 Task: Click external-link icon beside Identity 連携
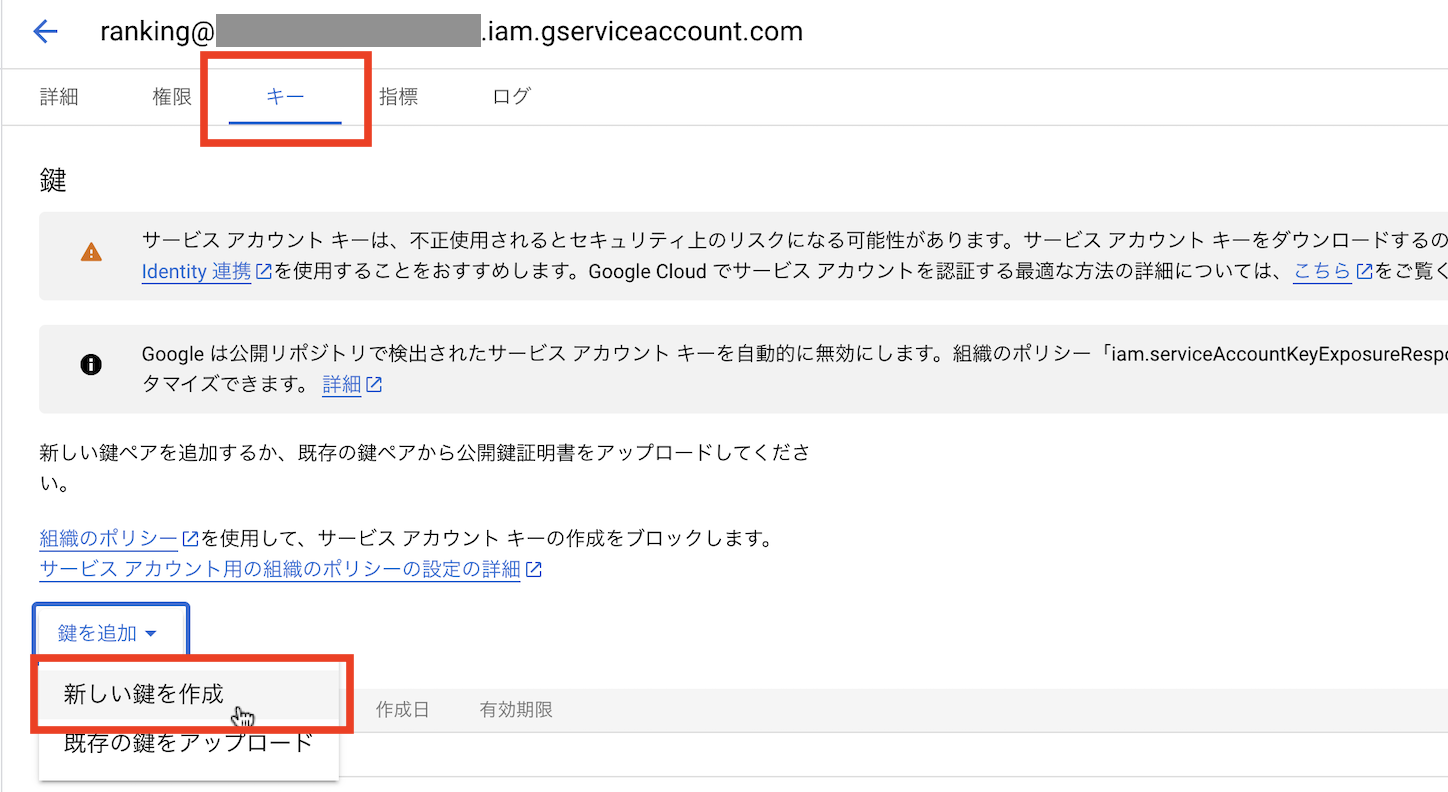[264, 271]
